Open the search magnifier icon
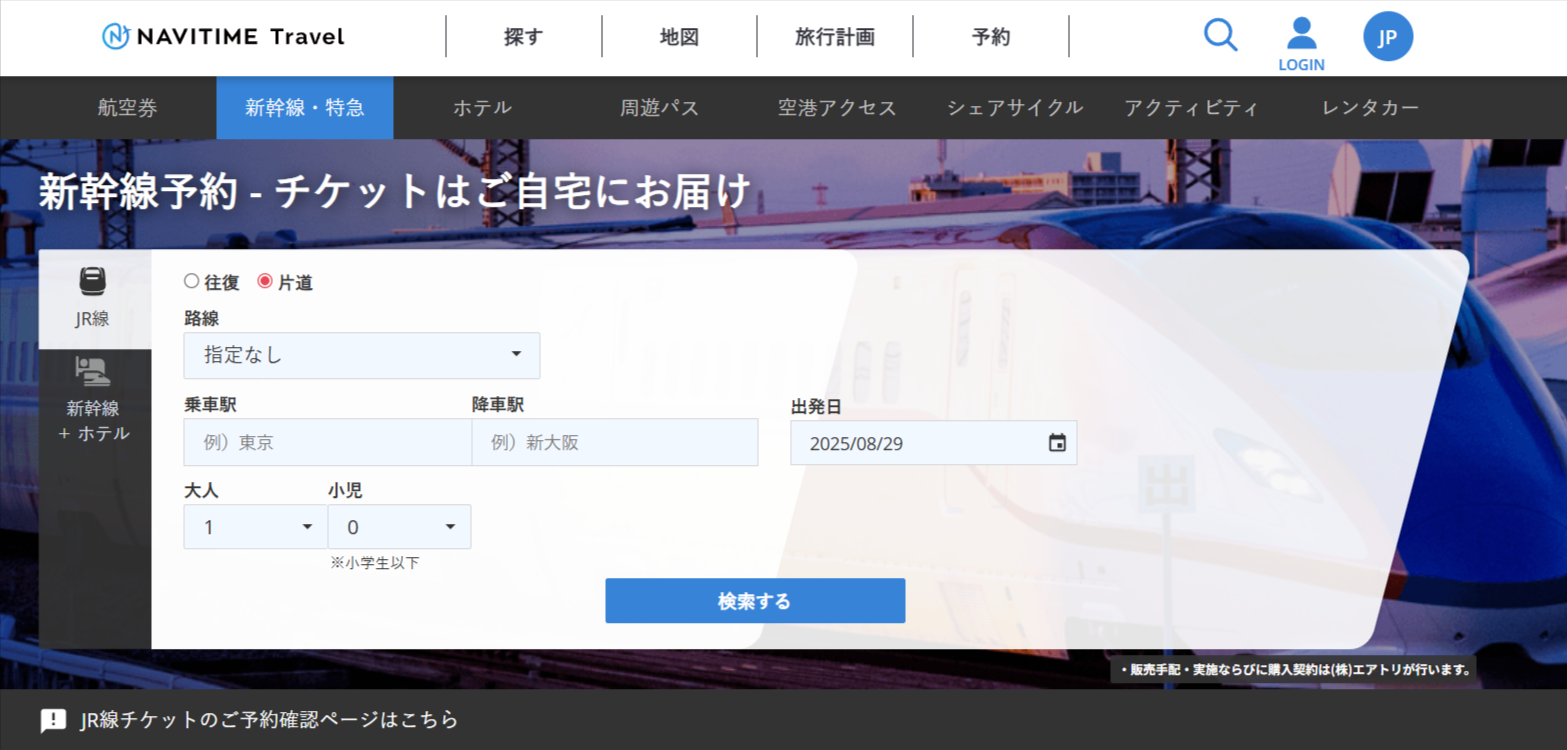 tap(1220, 36)
